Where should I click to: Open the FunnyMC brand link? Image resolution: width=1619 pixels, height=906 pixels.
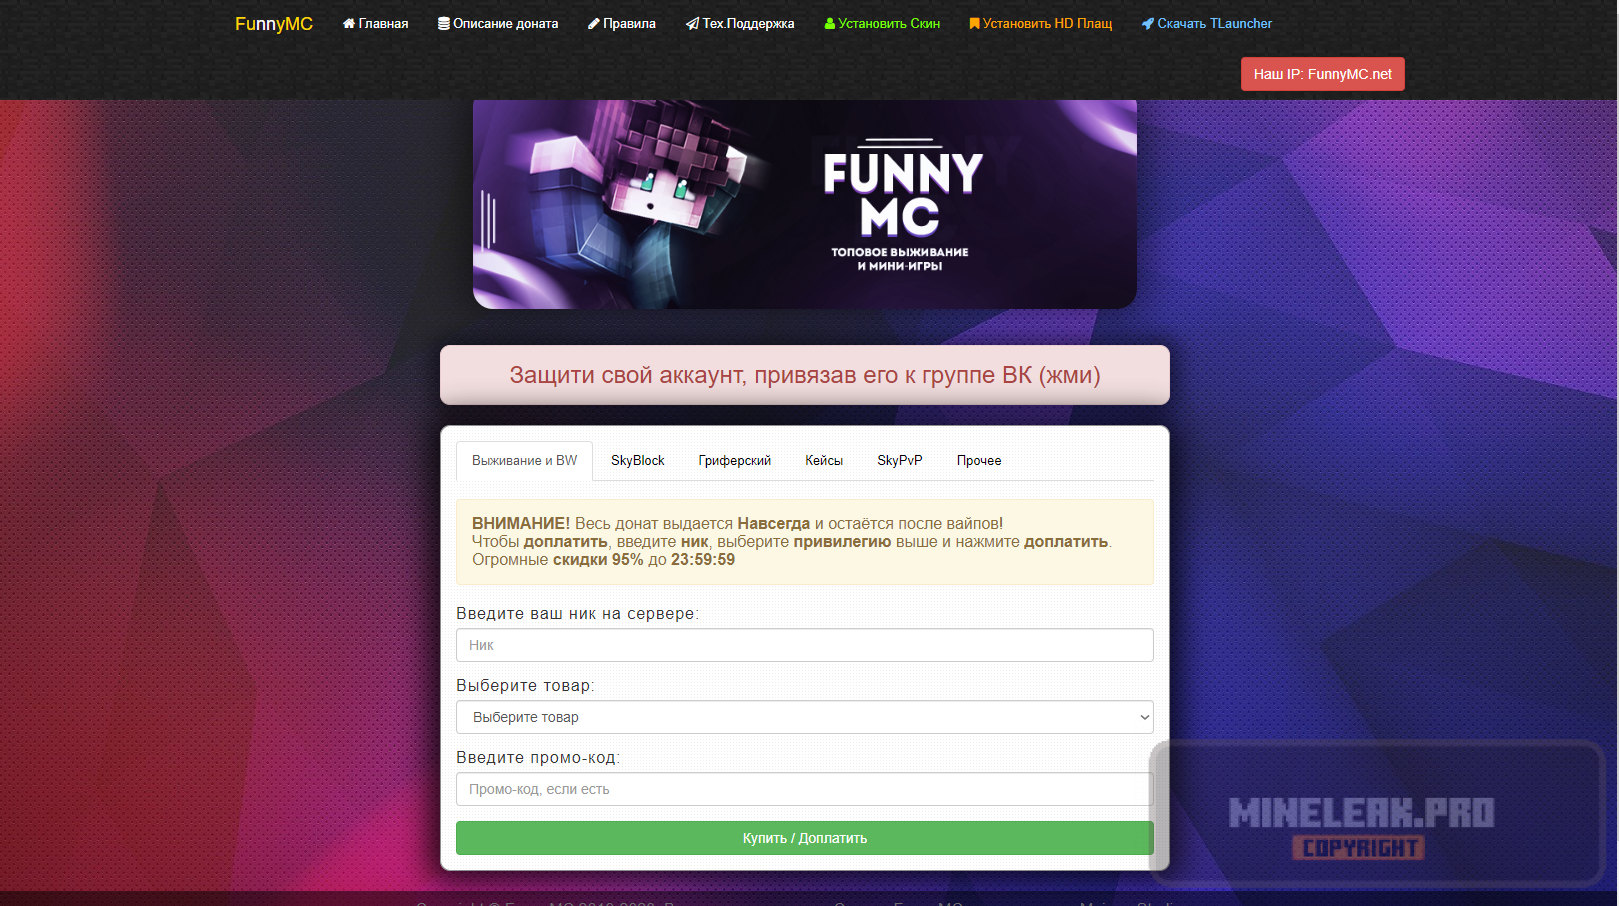coord(274,24)
